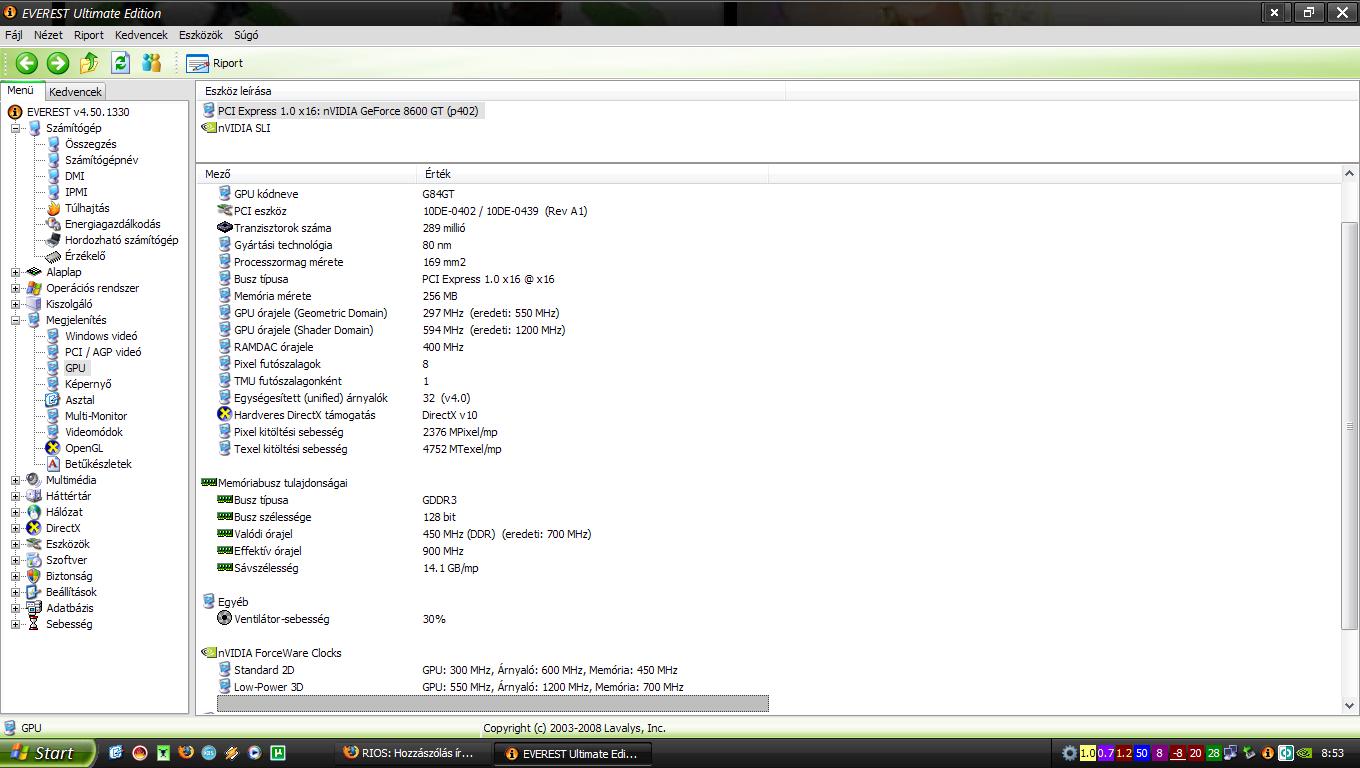Go back with the green left arrow

(x=27, y=63)
